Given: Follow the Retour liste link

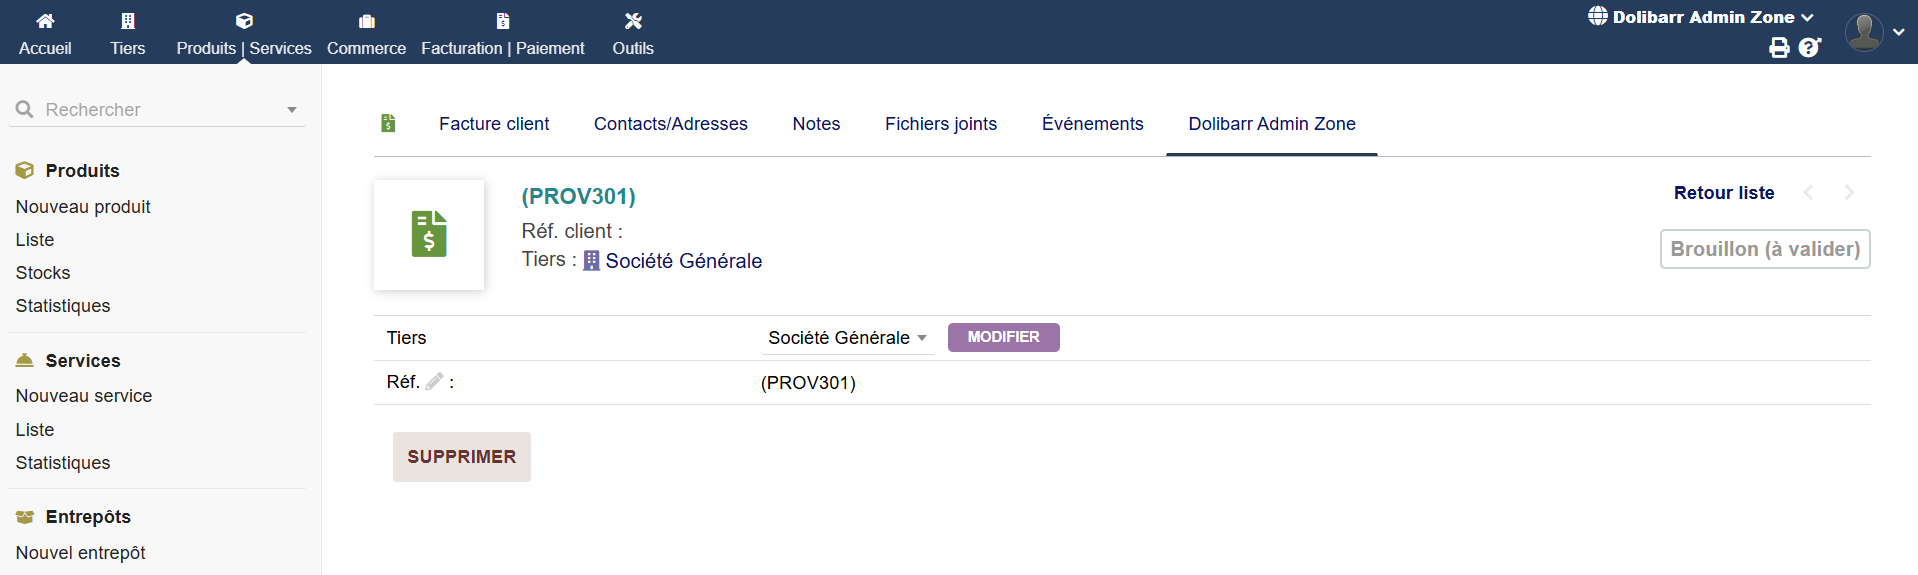Looking at the screenshot, I should [x=1723, y=193].
